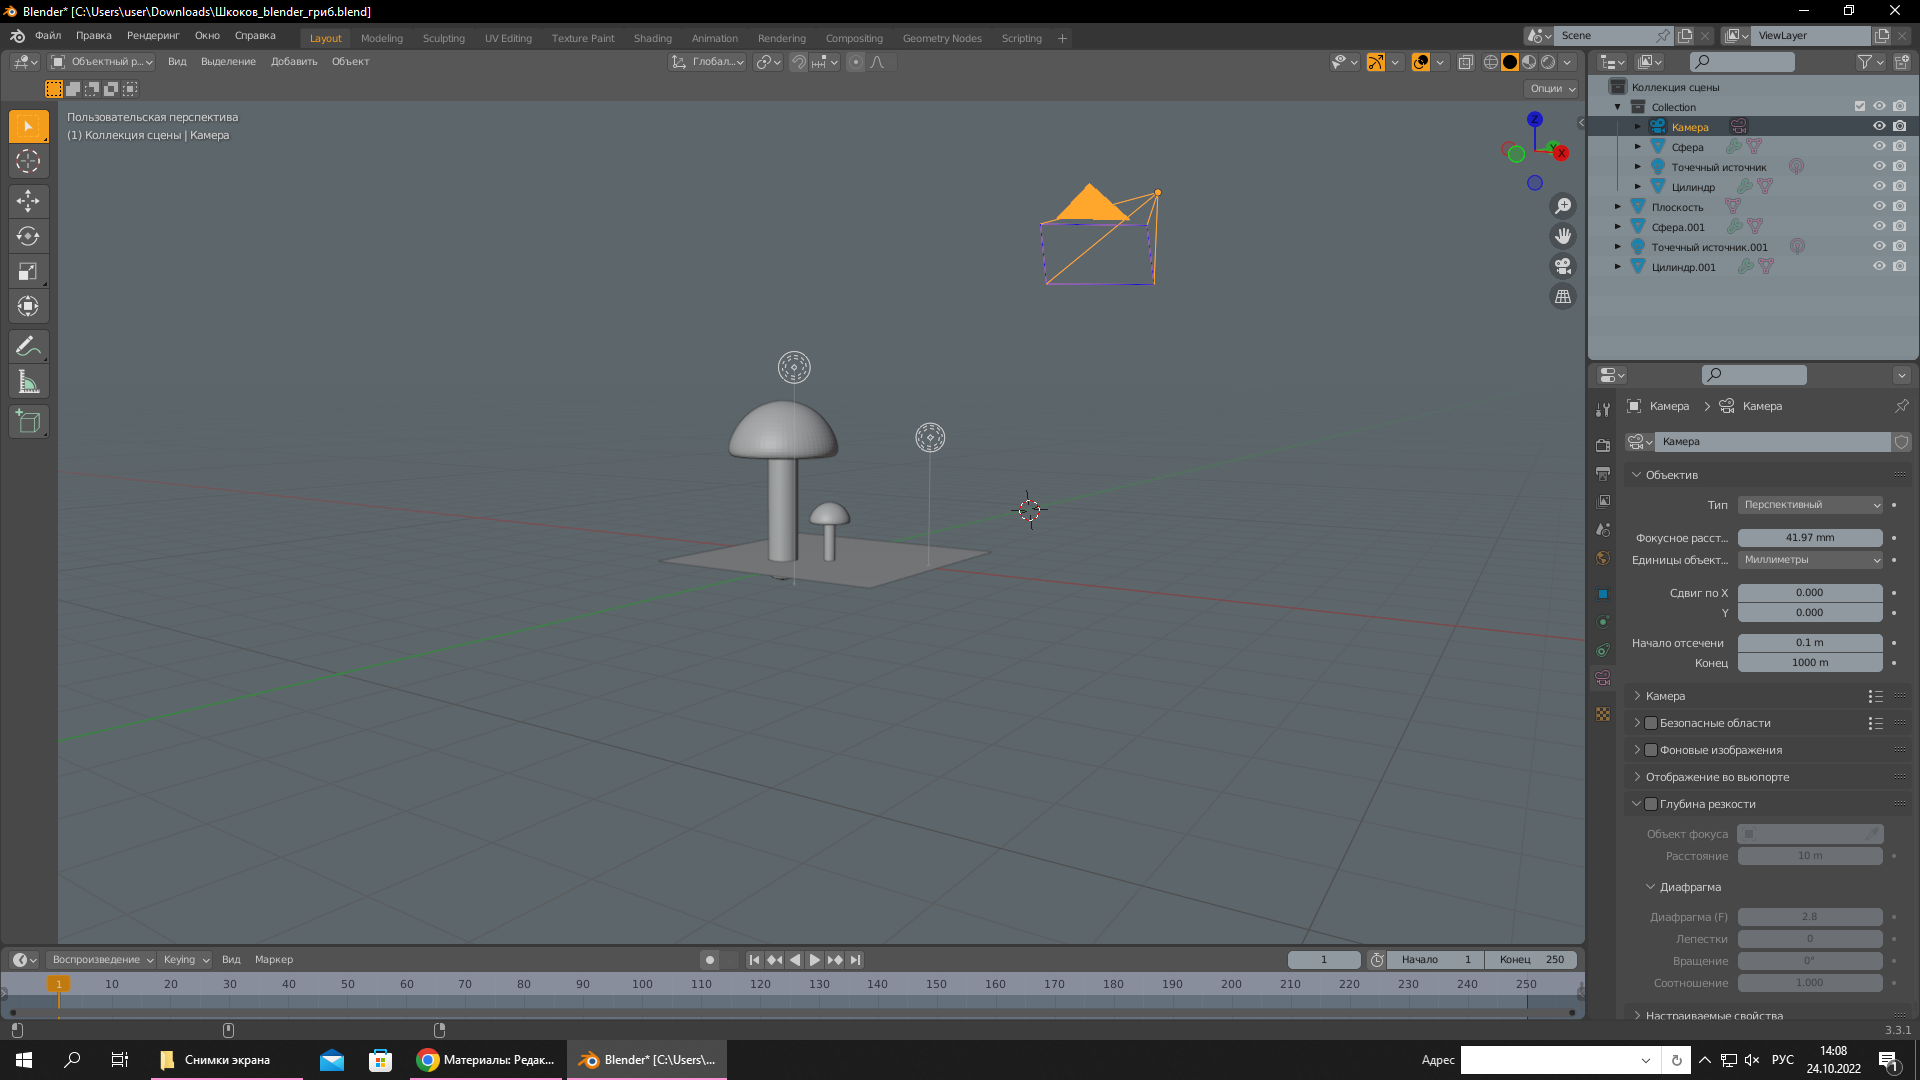Image resolution: width=1920 pixels, height=1080 pixels.
Task: Switch to solid viewport shading
Action: click(1510, 62)
